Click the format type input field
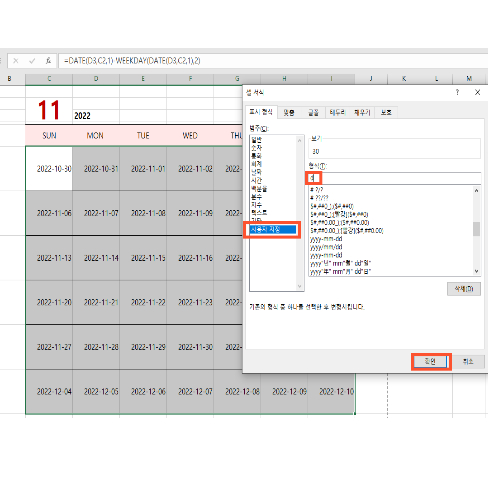Viewport: 500px width, 500px height. coord(395,178)
